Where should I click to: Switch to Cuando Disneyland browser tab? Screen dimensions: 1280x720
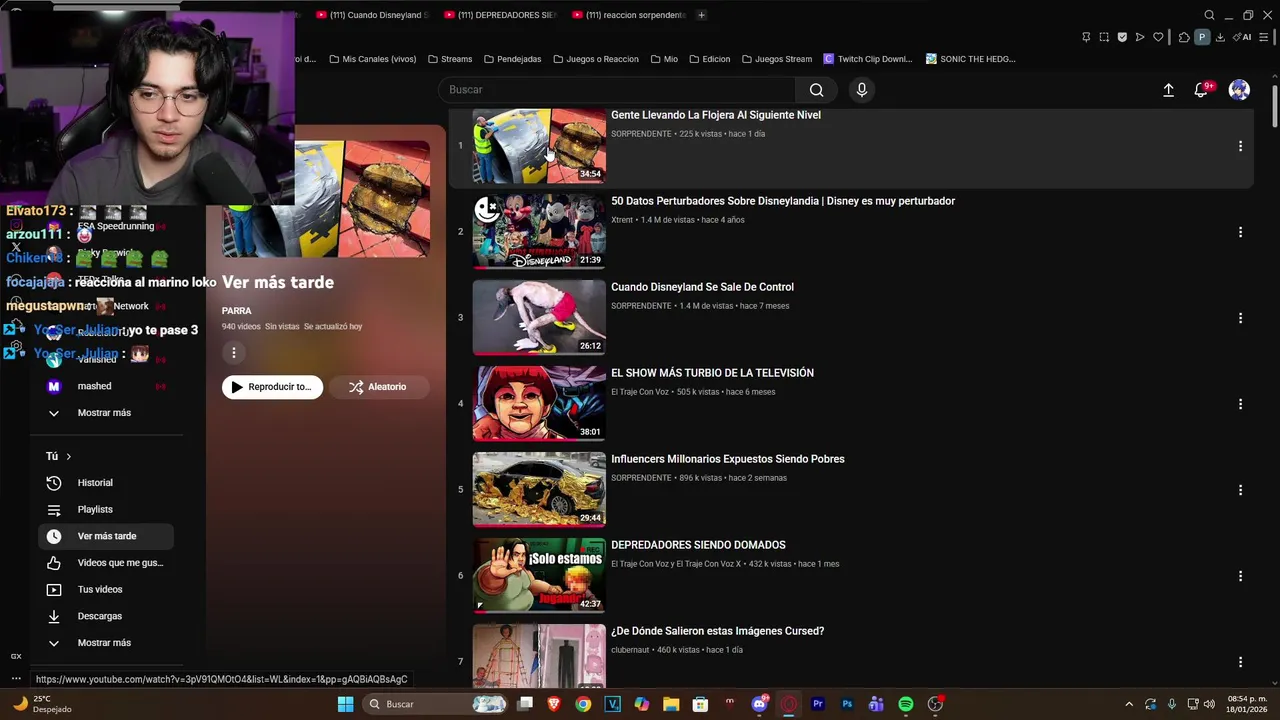click(x=372, y=15)
